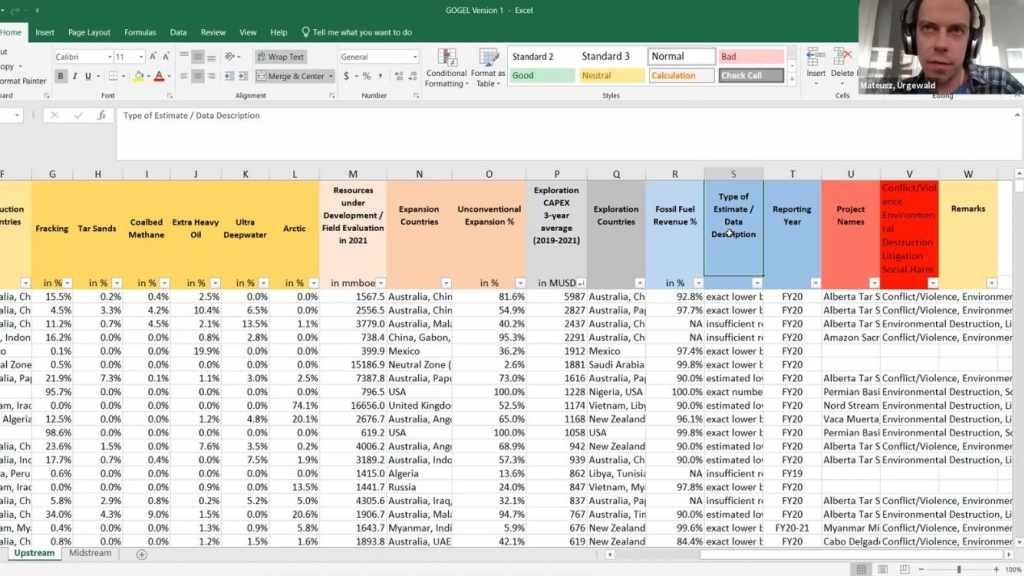
Task: Apply Fill Color bucket icon
Action: click(x=138, y=76)
